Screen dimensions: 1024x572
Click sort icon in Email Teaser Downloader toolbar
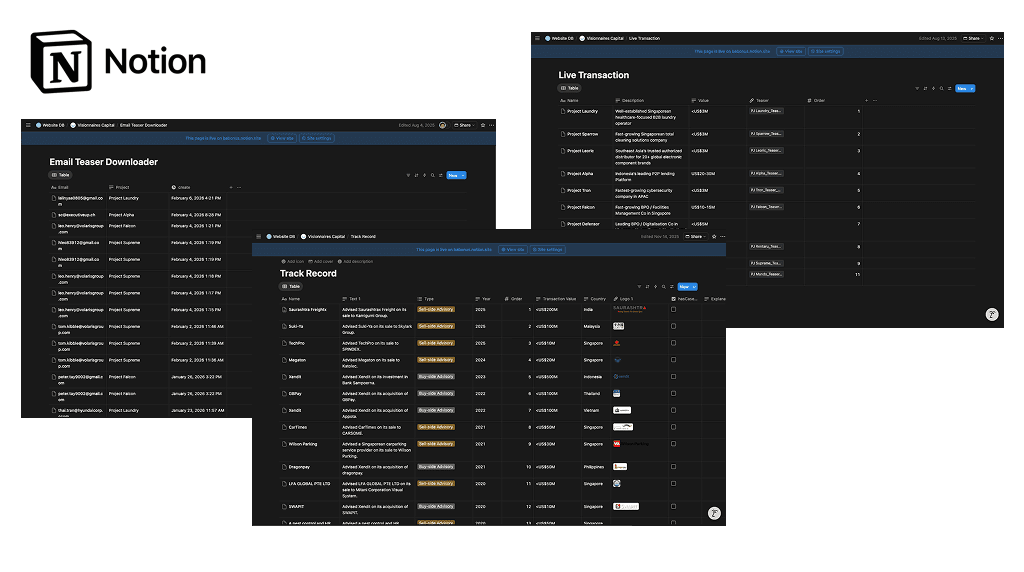click(416, 175)
